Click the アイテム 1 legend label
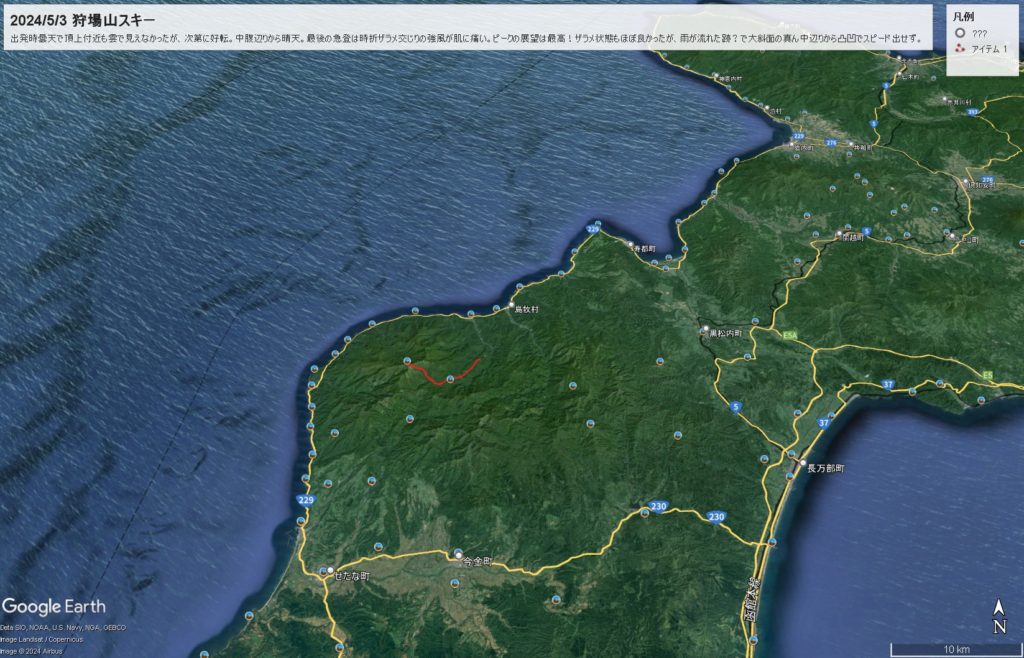Image resolution: width=1024 pixels, height=658 pixels. [x=990, y=49]
